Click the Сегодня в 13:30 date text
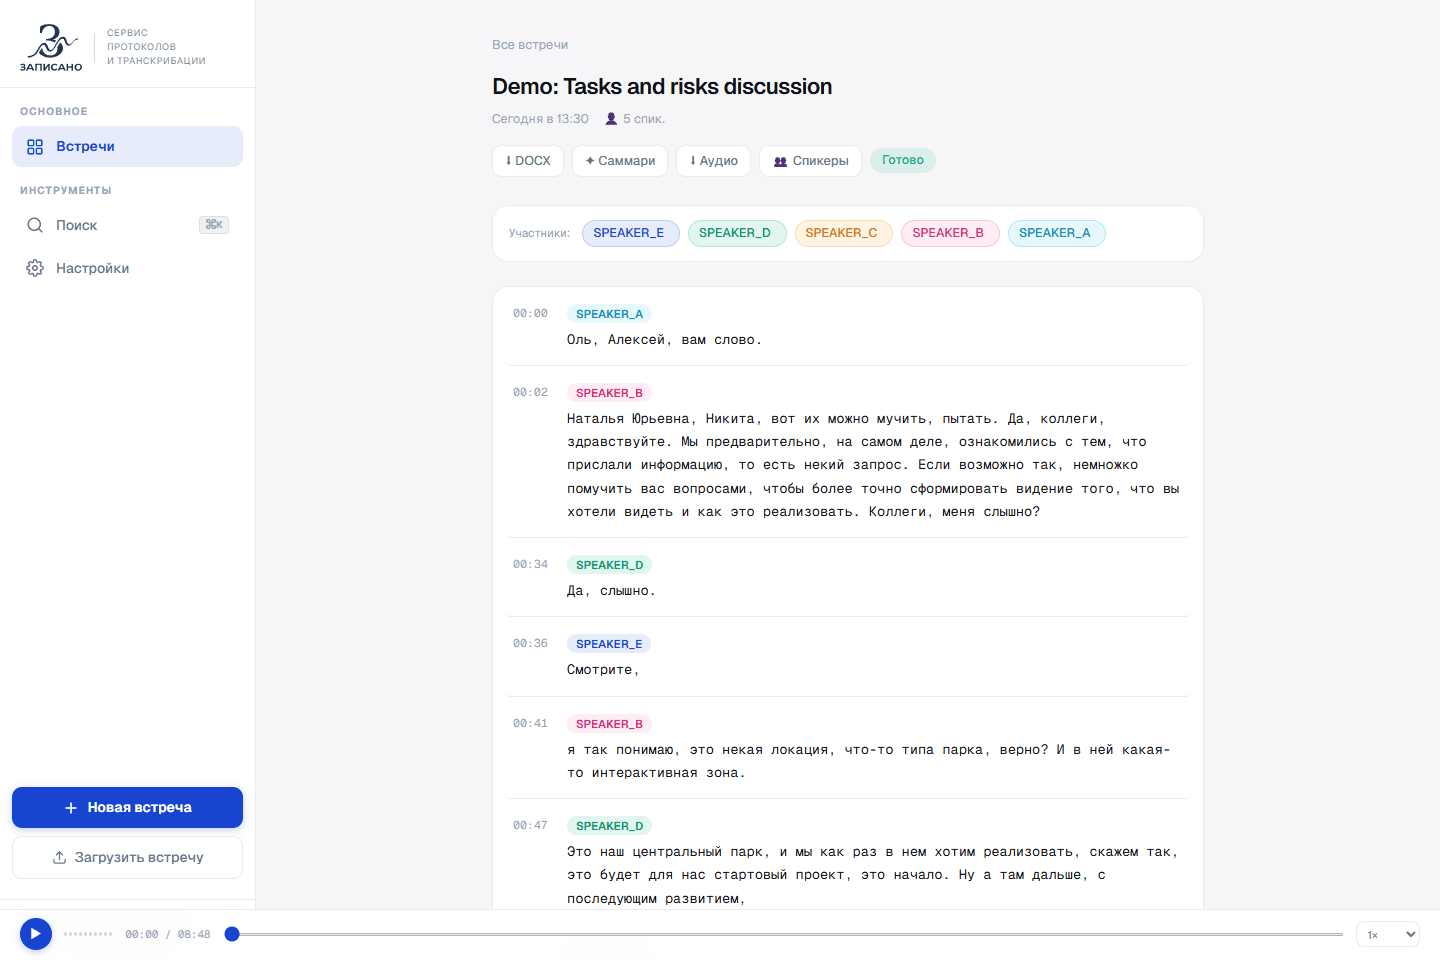Screen dimensions: 1440x960 coord(540,119)
